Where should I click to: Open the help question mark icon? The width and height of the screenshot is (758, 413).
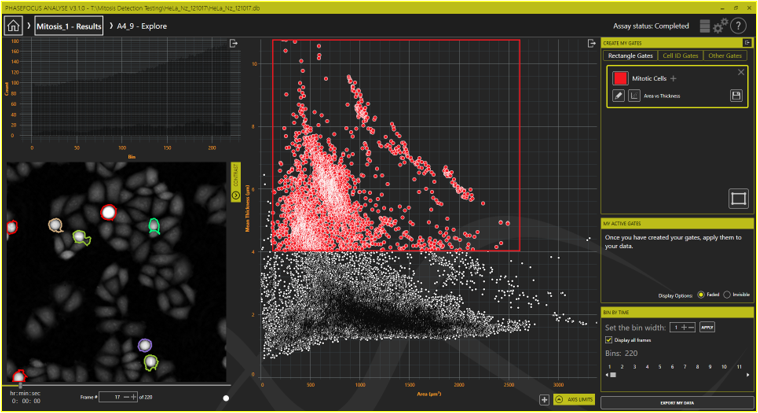(739, 26)
